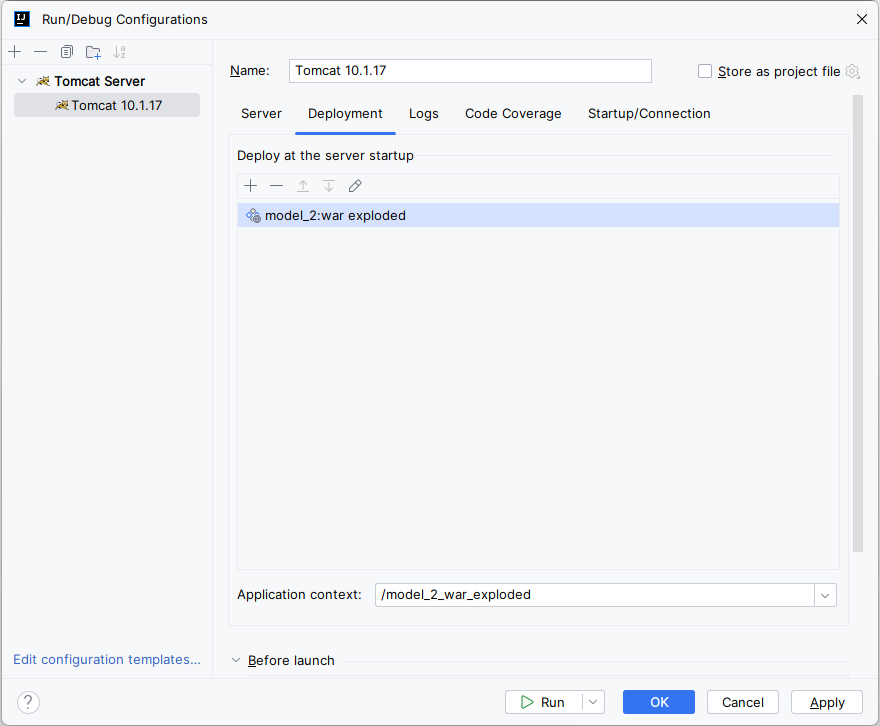
Task: Sort configurations alphabetically
Action: (119, 52)
